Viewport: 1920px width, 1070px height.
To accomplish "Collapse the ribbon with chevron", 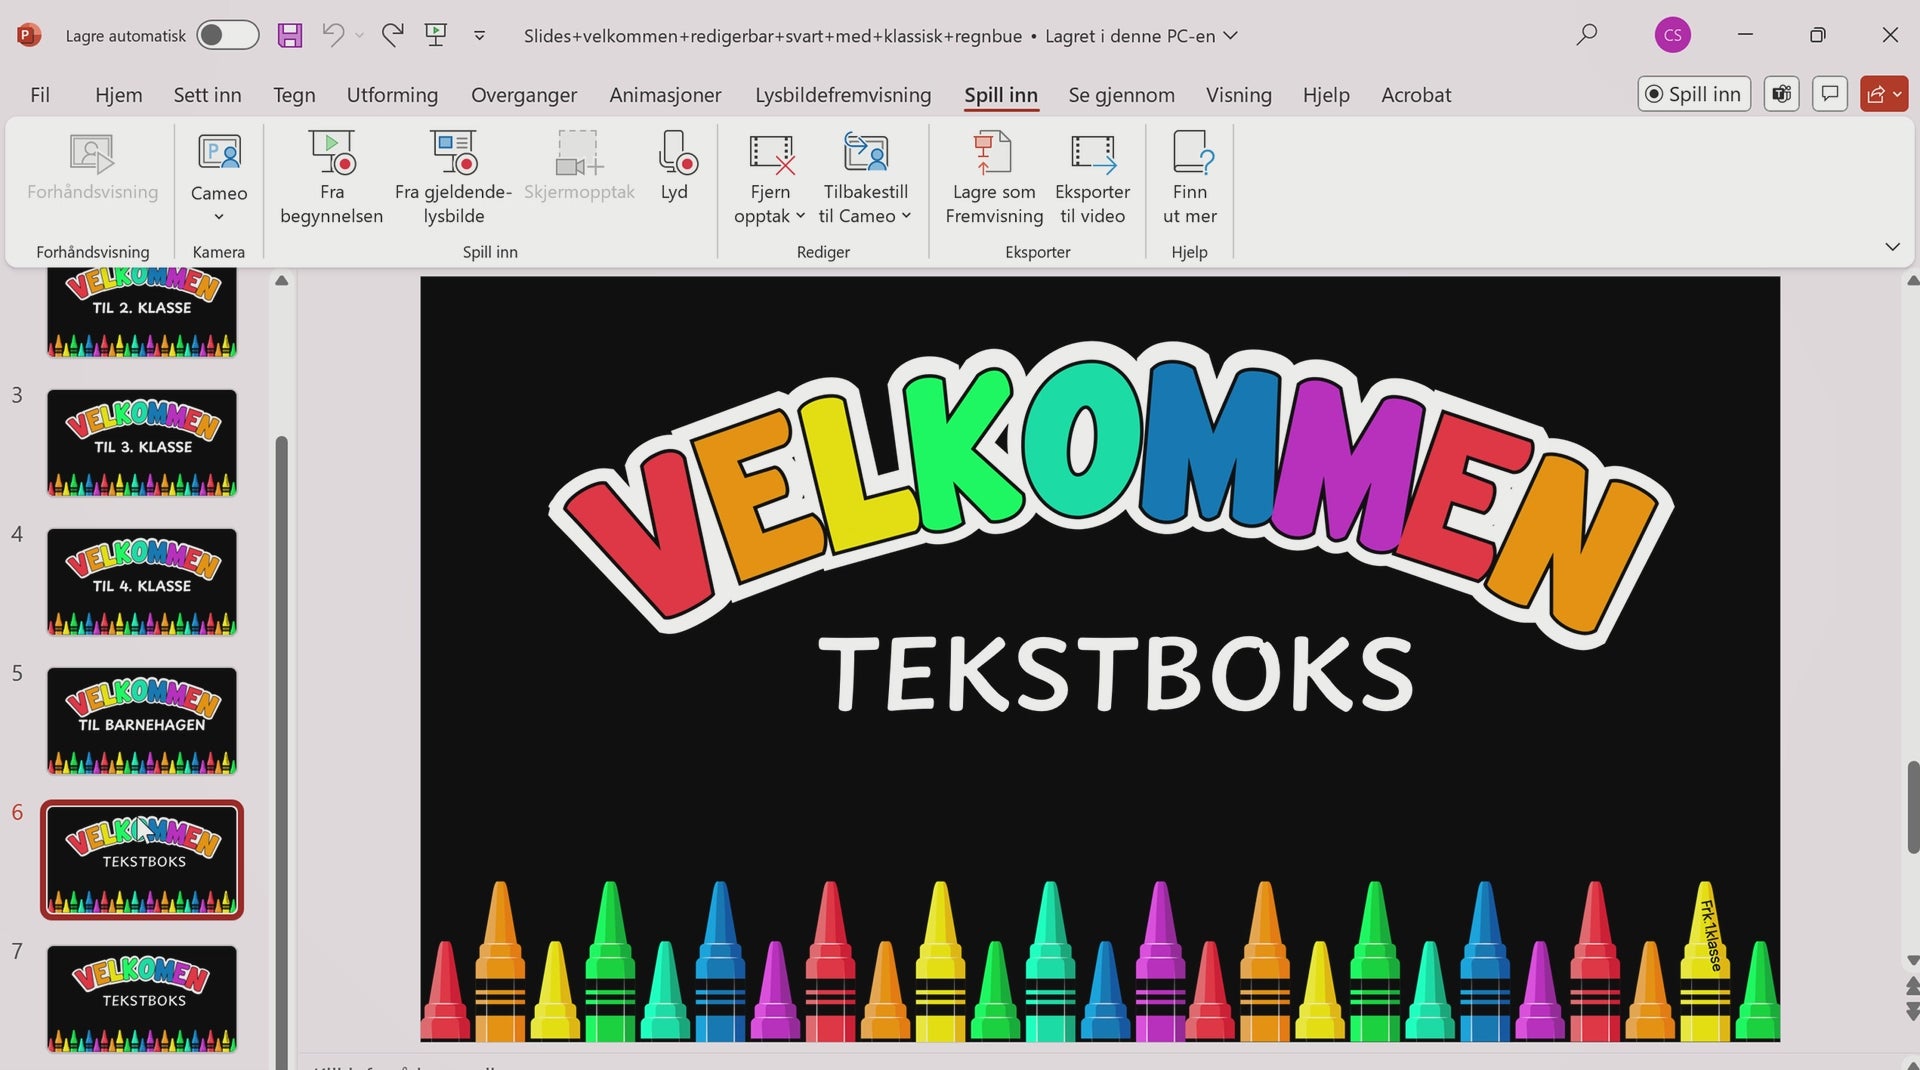I will [x=1892, y=247].
